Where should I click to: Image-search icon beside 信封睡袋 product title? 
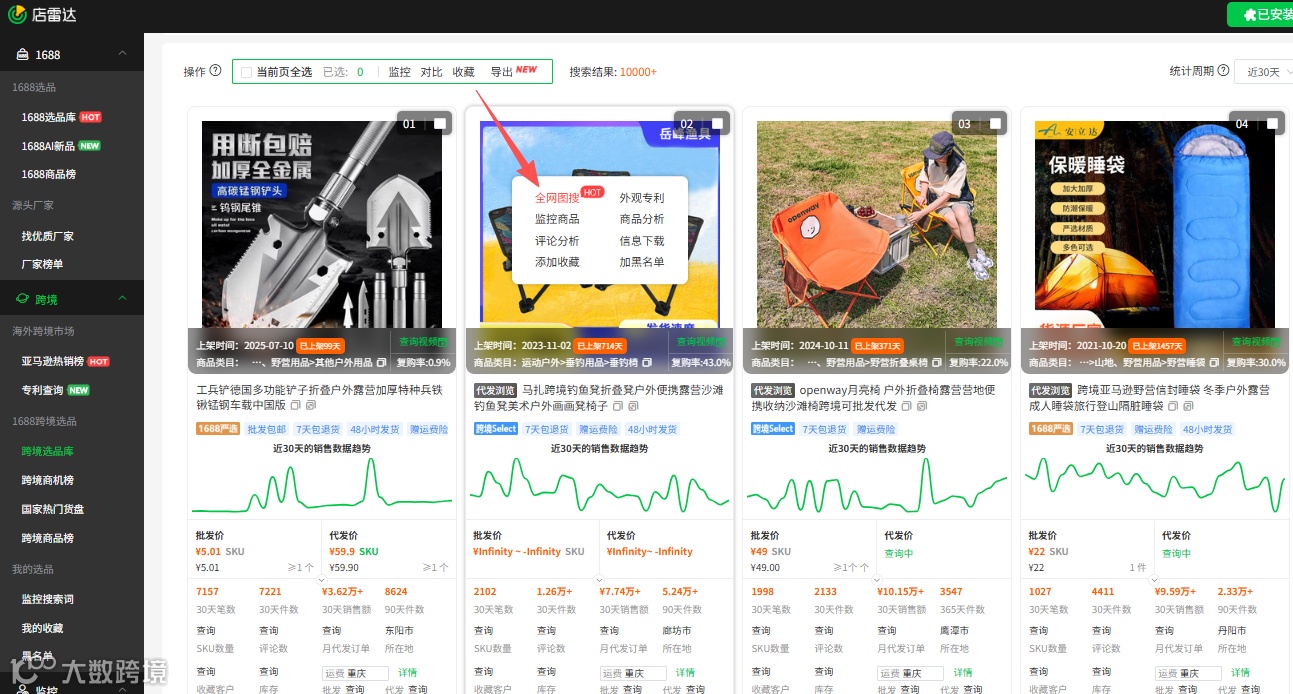1187,406
